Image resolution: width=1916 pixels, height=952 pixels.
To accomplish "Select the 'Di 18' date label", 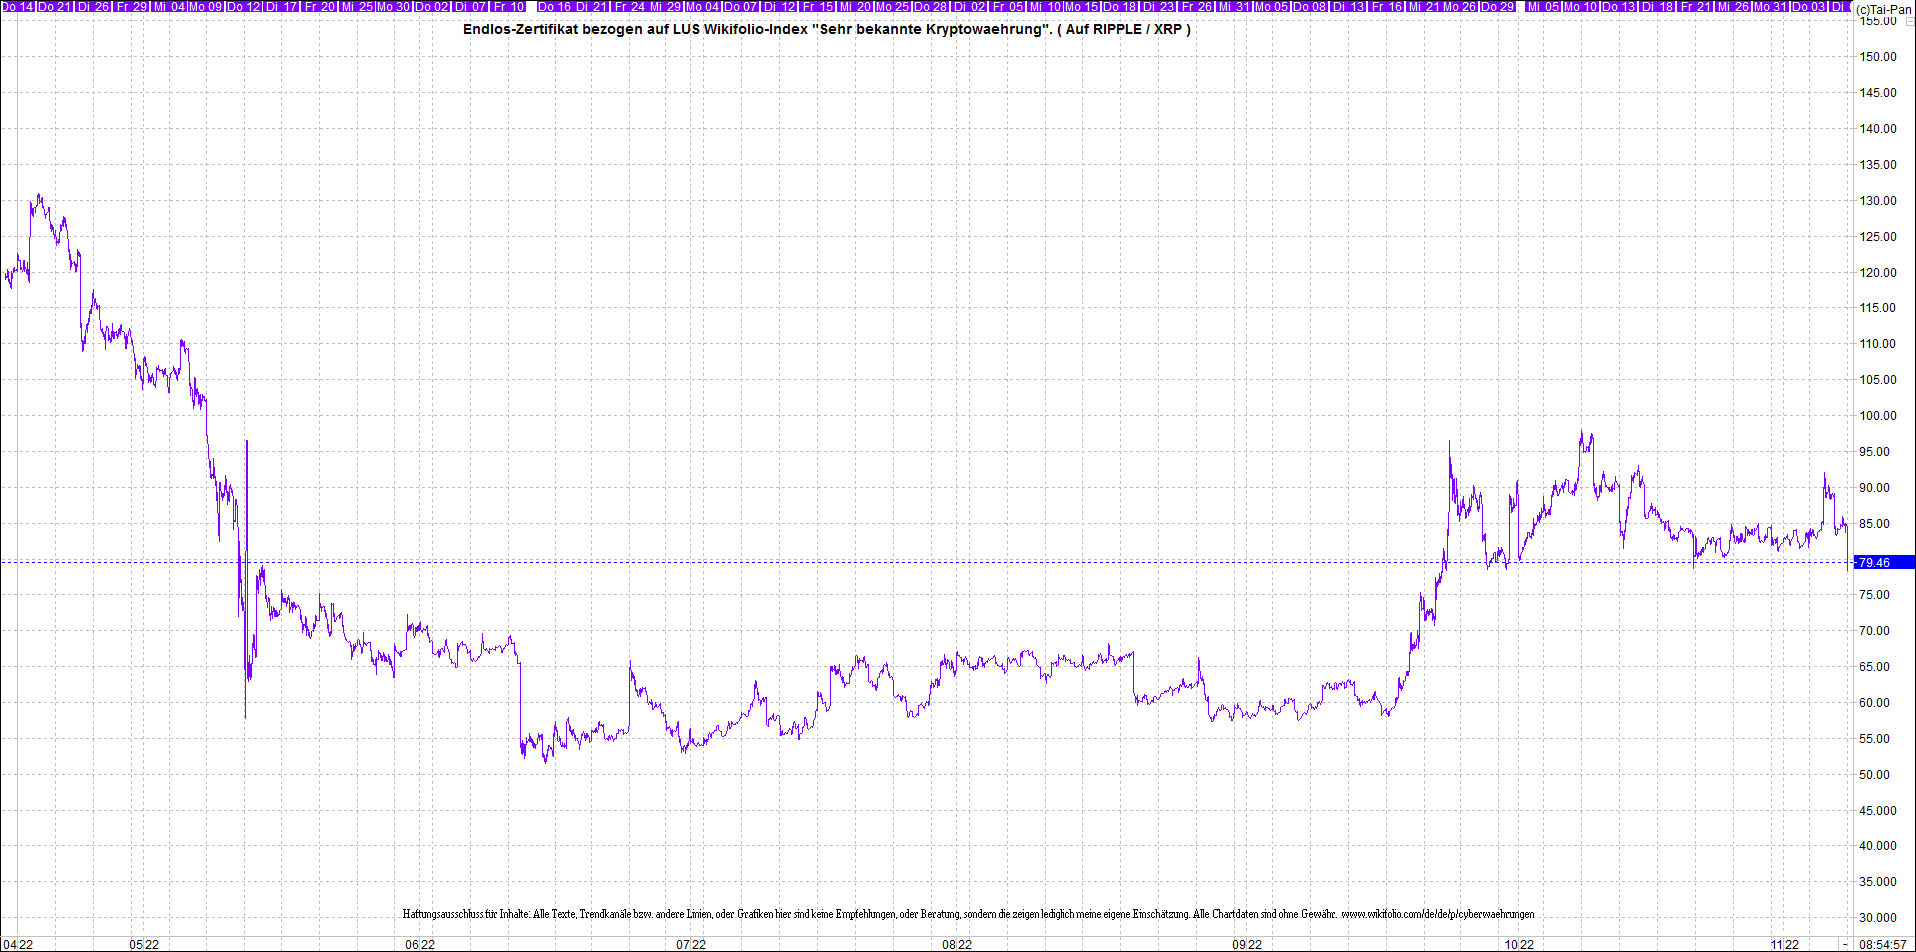I will 1657,6.
